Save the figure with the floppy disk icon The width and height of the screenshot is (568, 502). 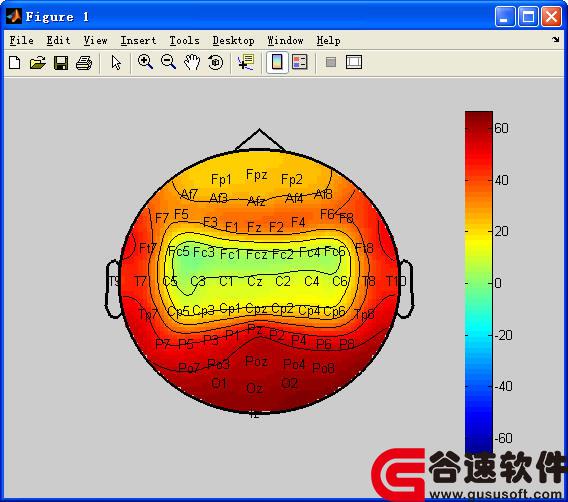61,63
